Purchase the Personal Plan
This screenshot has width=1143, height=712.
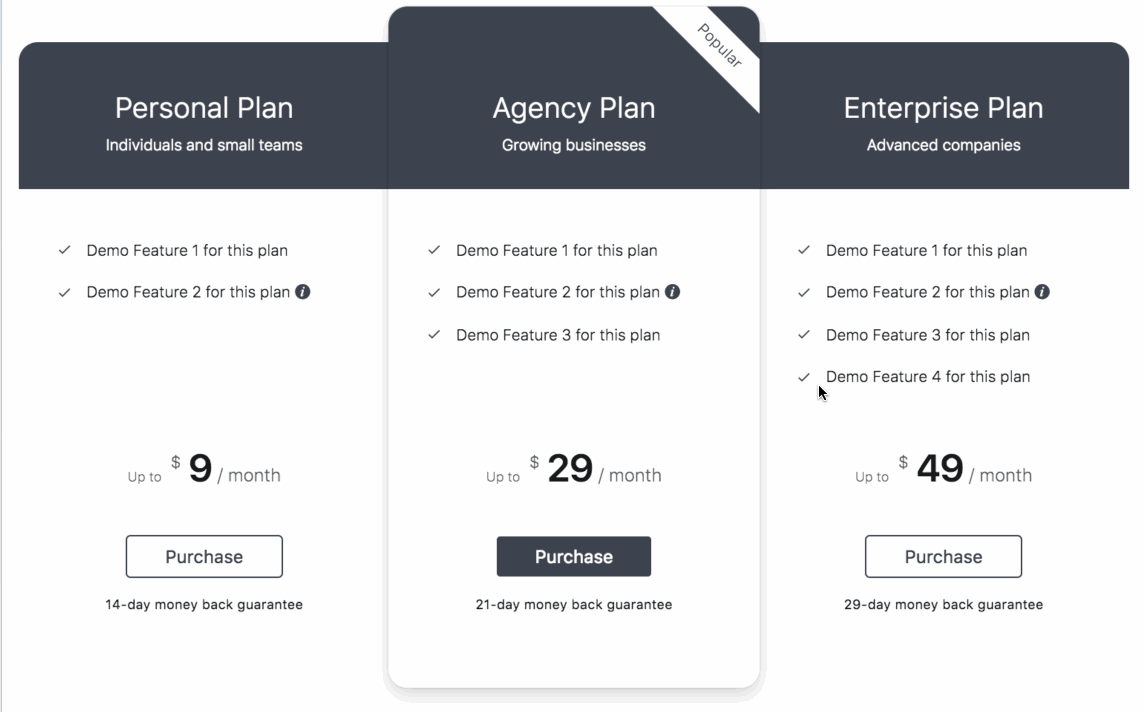pos(204,557)
